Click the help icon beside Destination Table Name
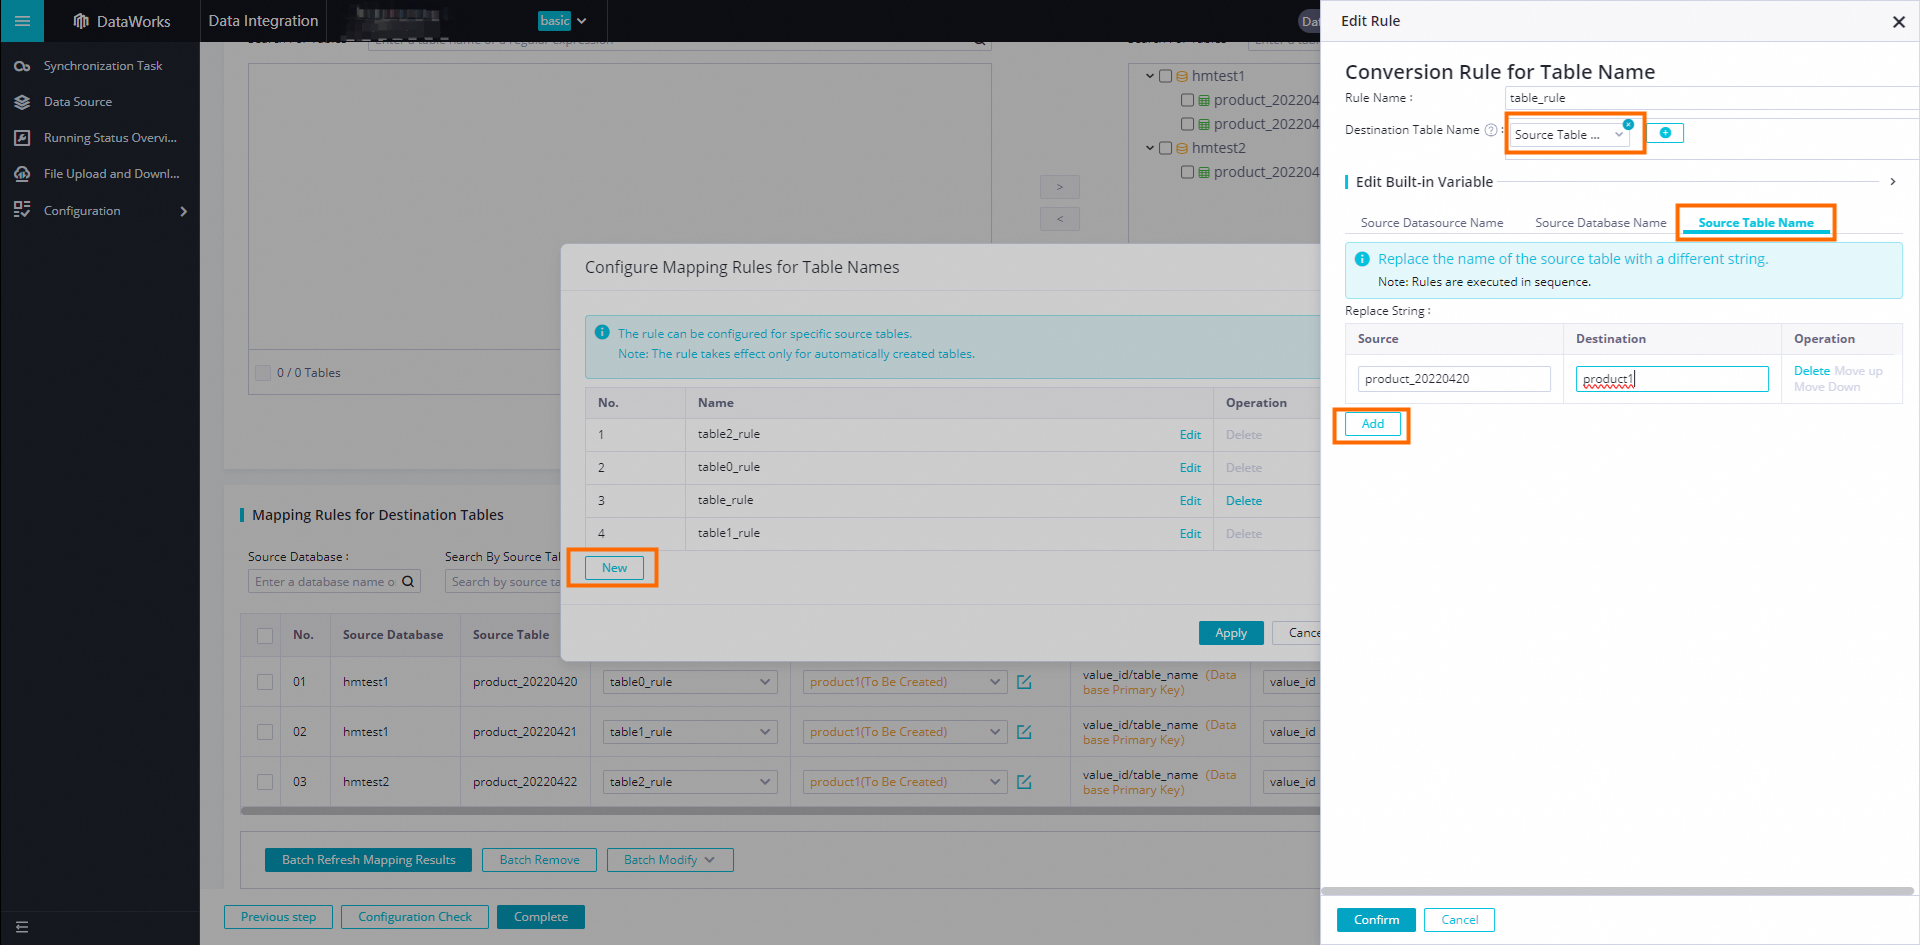Viewport: 1920px width, 945px height. pos(1491,130)
